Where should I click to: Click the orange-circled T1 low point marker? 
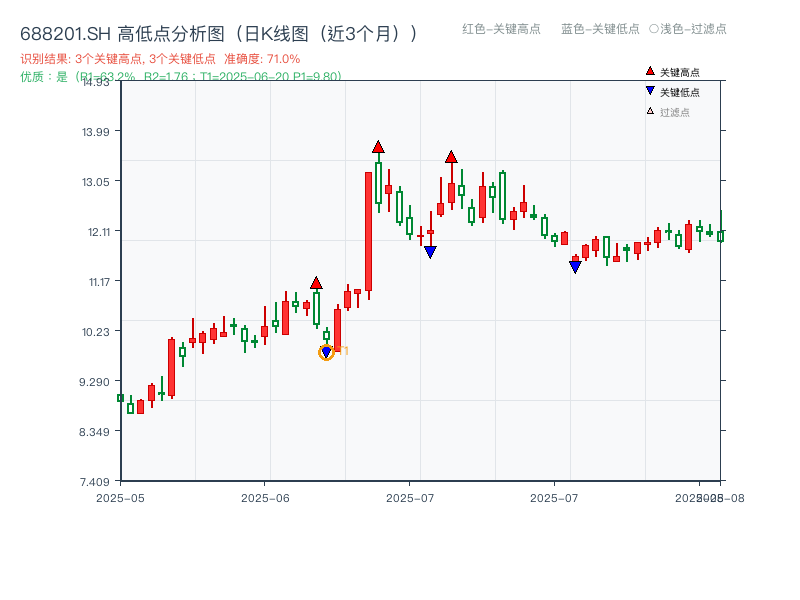tap(326, 352)
